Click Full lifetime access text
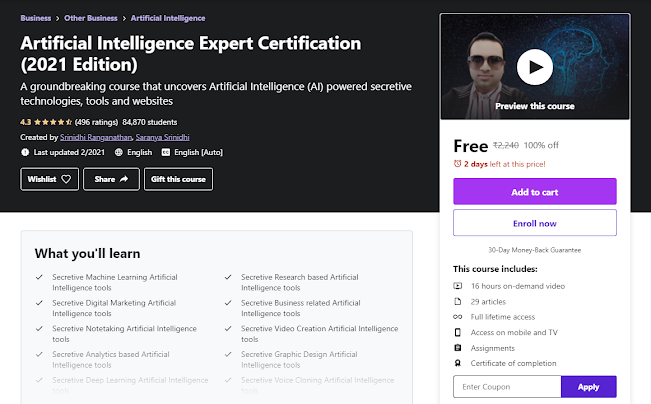The image size is (651, 404). 503,317
